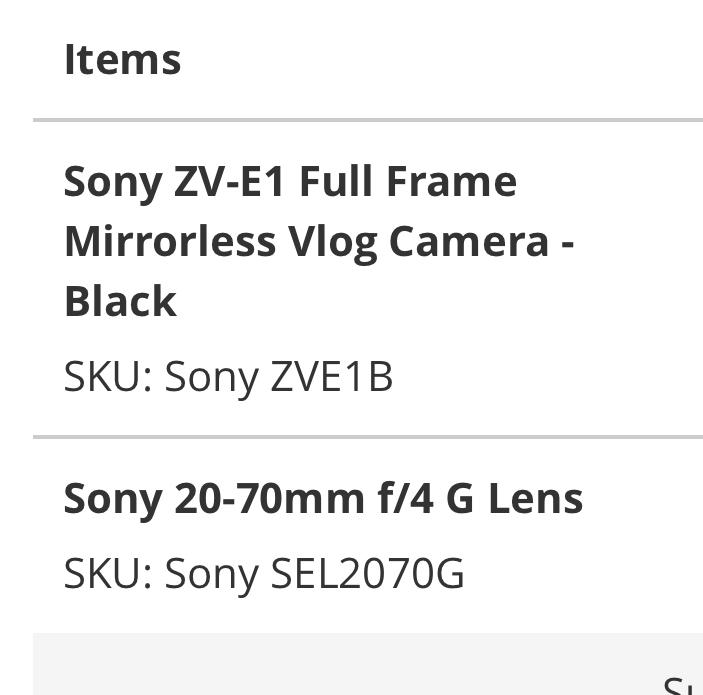Click the "Mirrorless Vlog Camera -" title line
This screenshot has height=695, width=703.
pyautogui.click(x=318, y=241)
